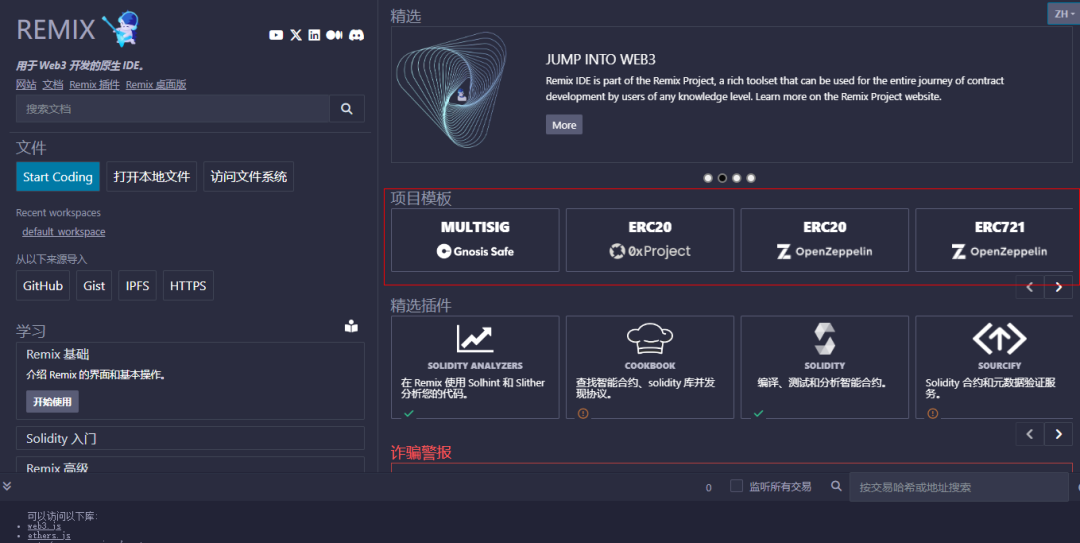Click the JUMP INTO WEB3 spiral image

point(451,90)
